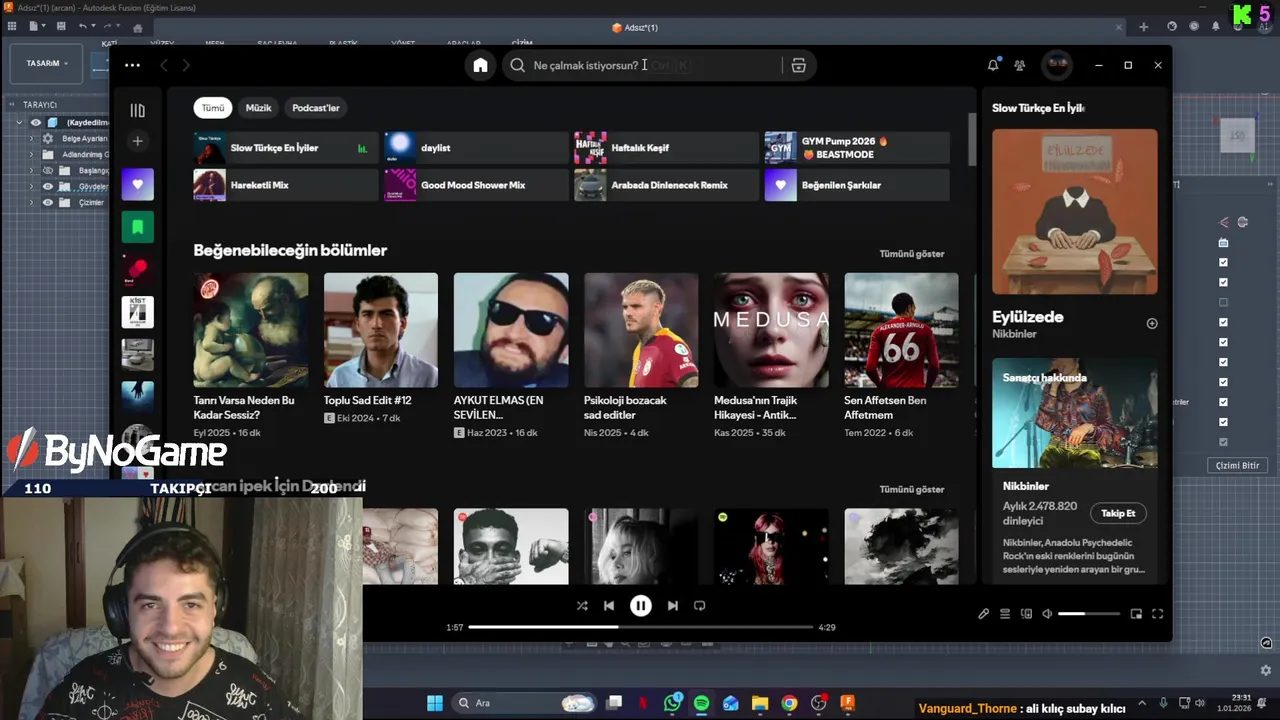Follow Nikbinler with Takip Et
This screenshot has width=1280, height=720.
click(x=1118, y=513)
